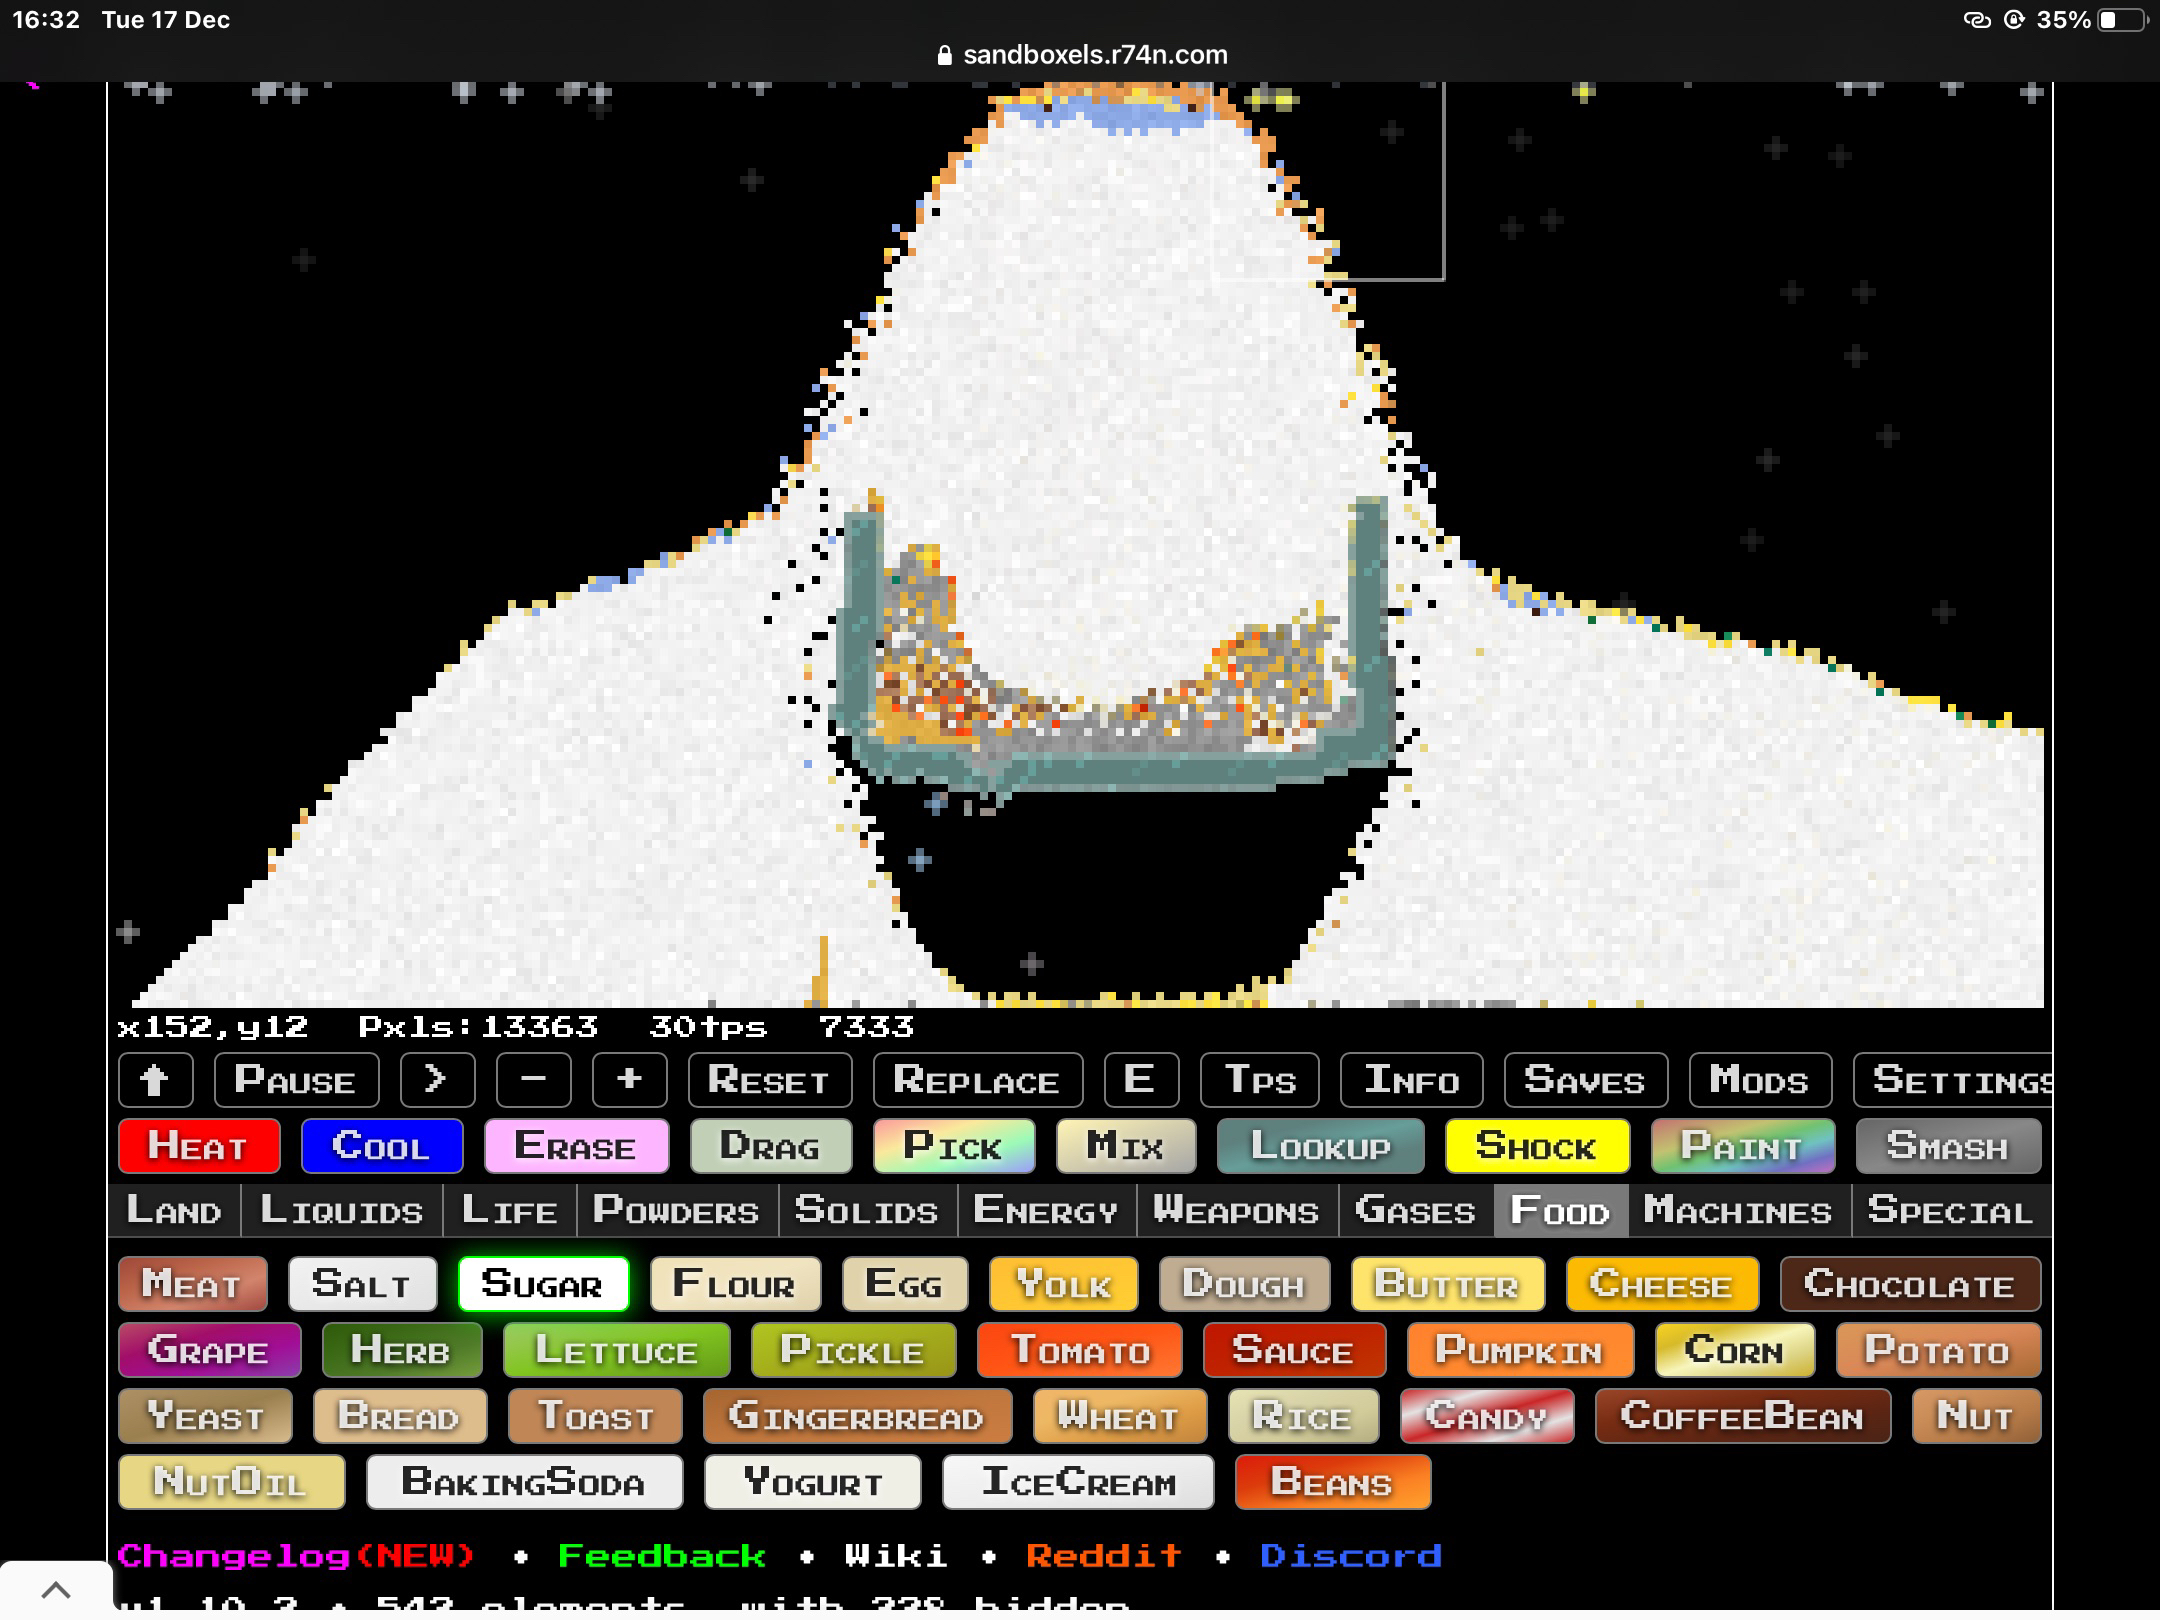
Task: Pick the Smash tool
Action: click(x=1947, y=1146)
